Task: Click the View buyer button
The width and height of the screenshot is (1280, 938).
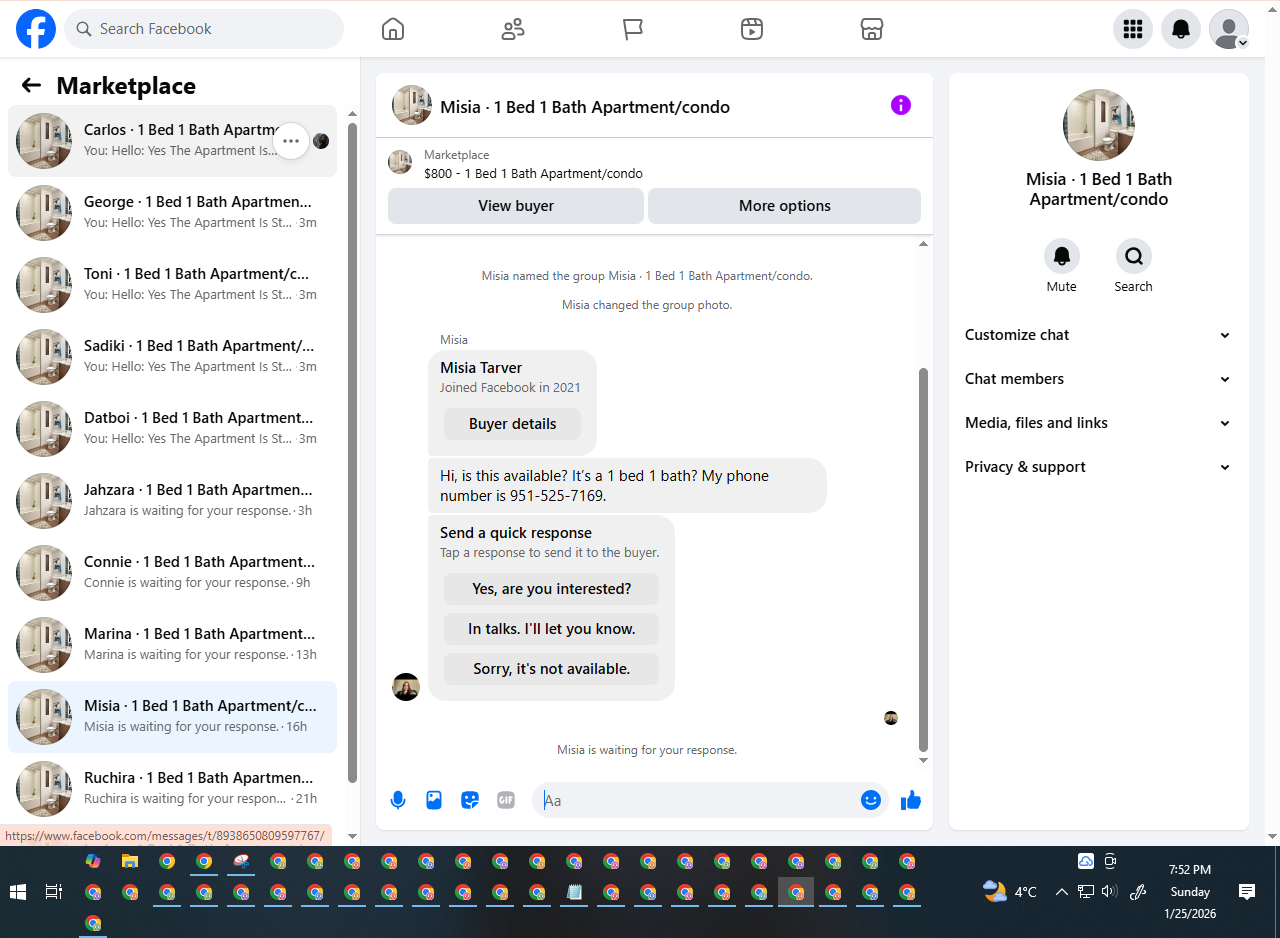Action: 516,206
